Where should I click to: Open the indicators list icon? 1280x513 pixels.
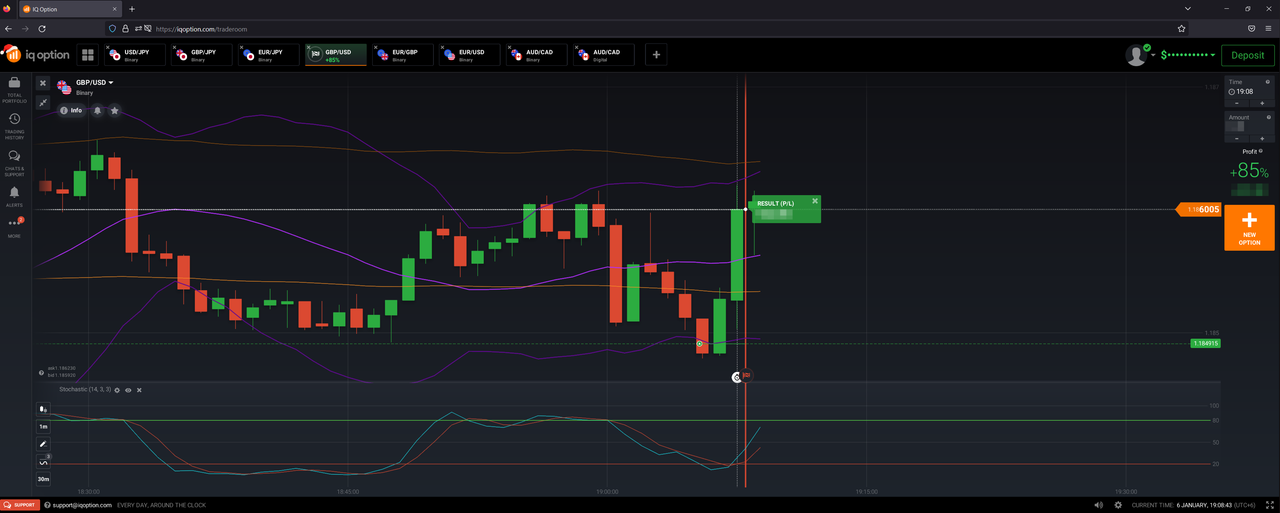tap(43, 462)
